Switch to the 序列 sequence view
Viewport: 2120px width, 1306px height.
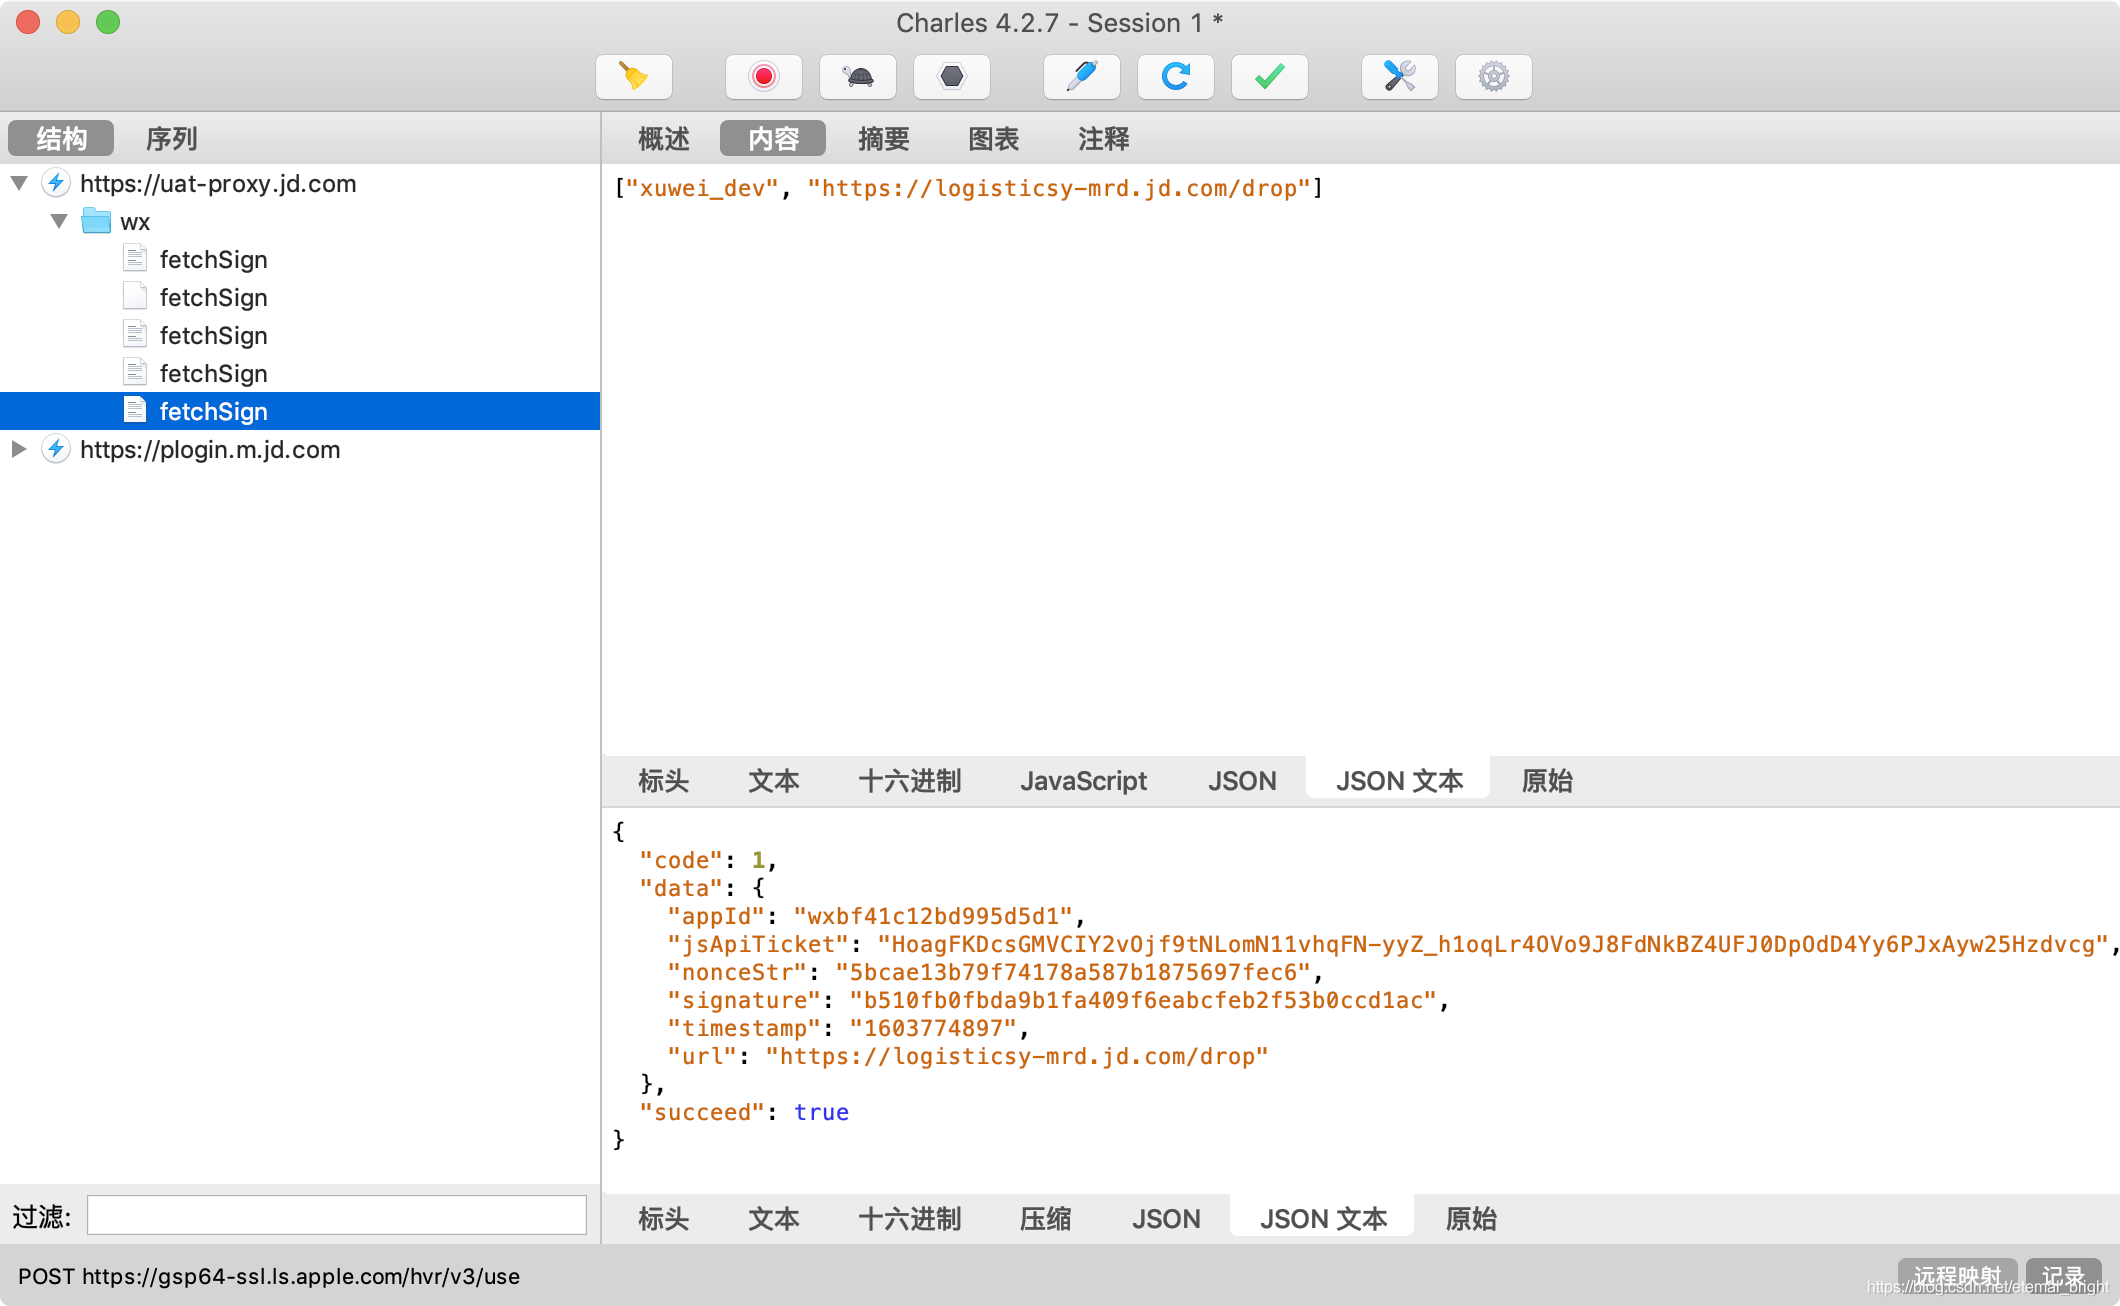click(172, 138)
